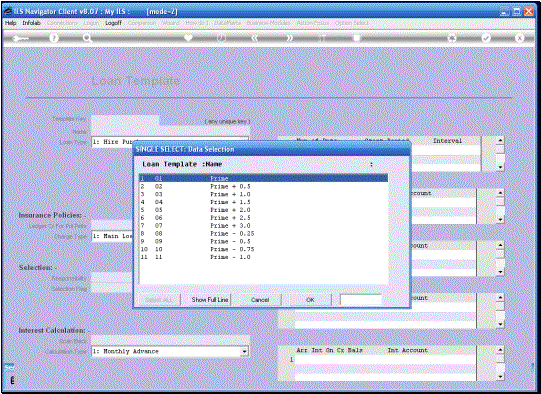Open the Companion menu

point(142,23)
